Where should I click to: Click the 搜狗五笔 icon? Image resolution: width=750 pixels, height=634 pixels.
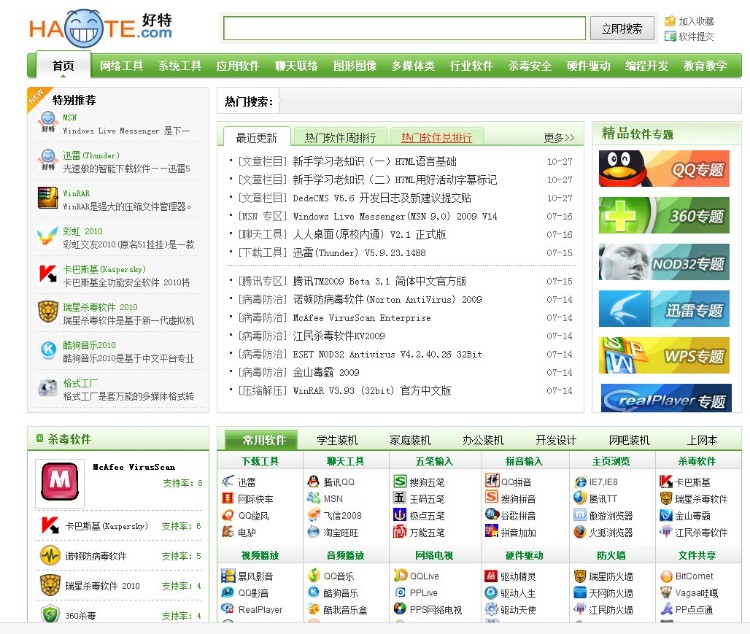[x=399, y=481]
